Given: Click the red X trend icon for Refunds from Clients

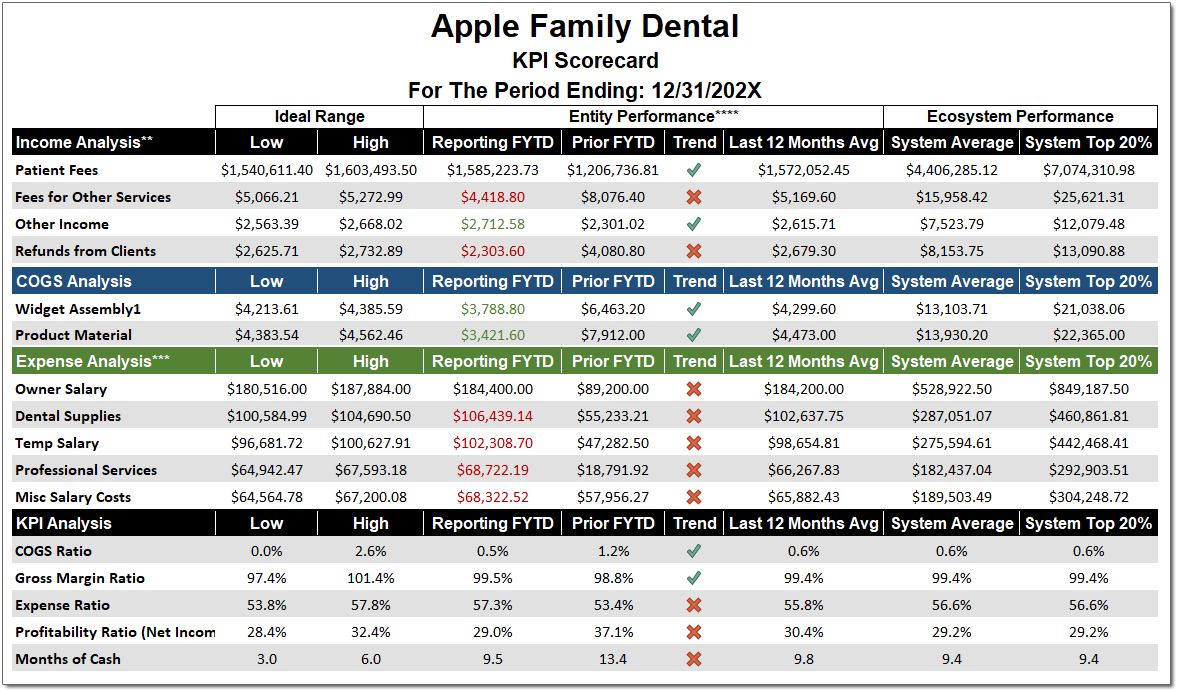Looking at the screenshot, I should [694, 251].
